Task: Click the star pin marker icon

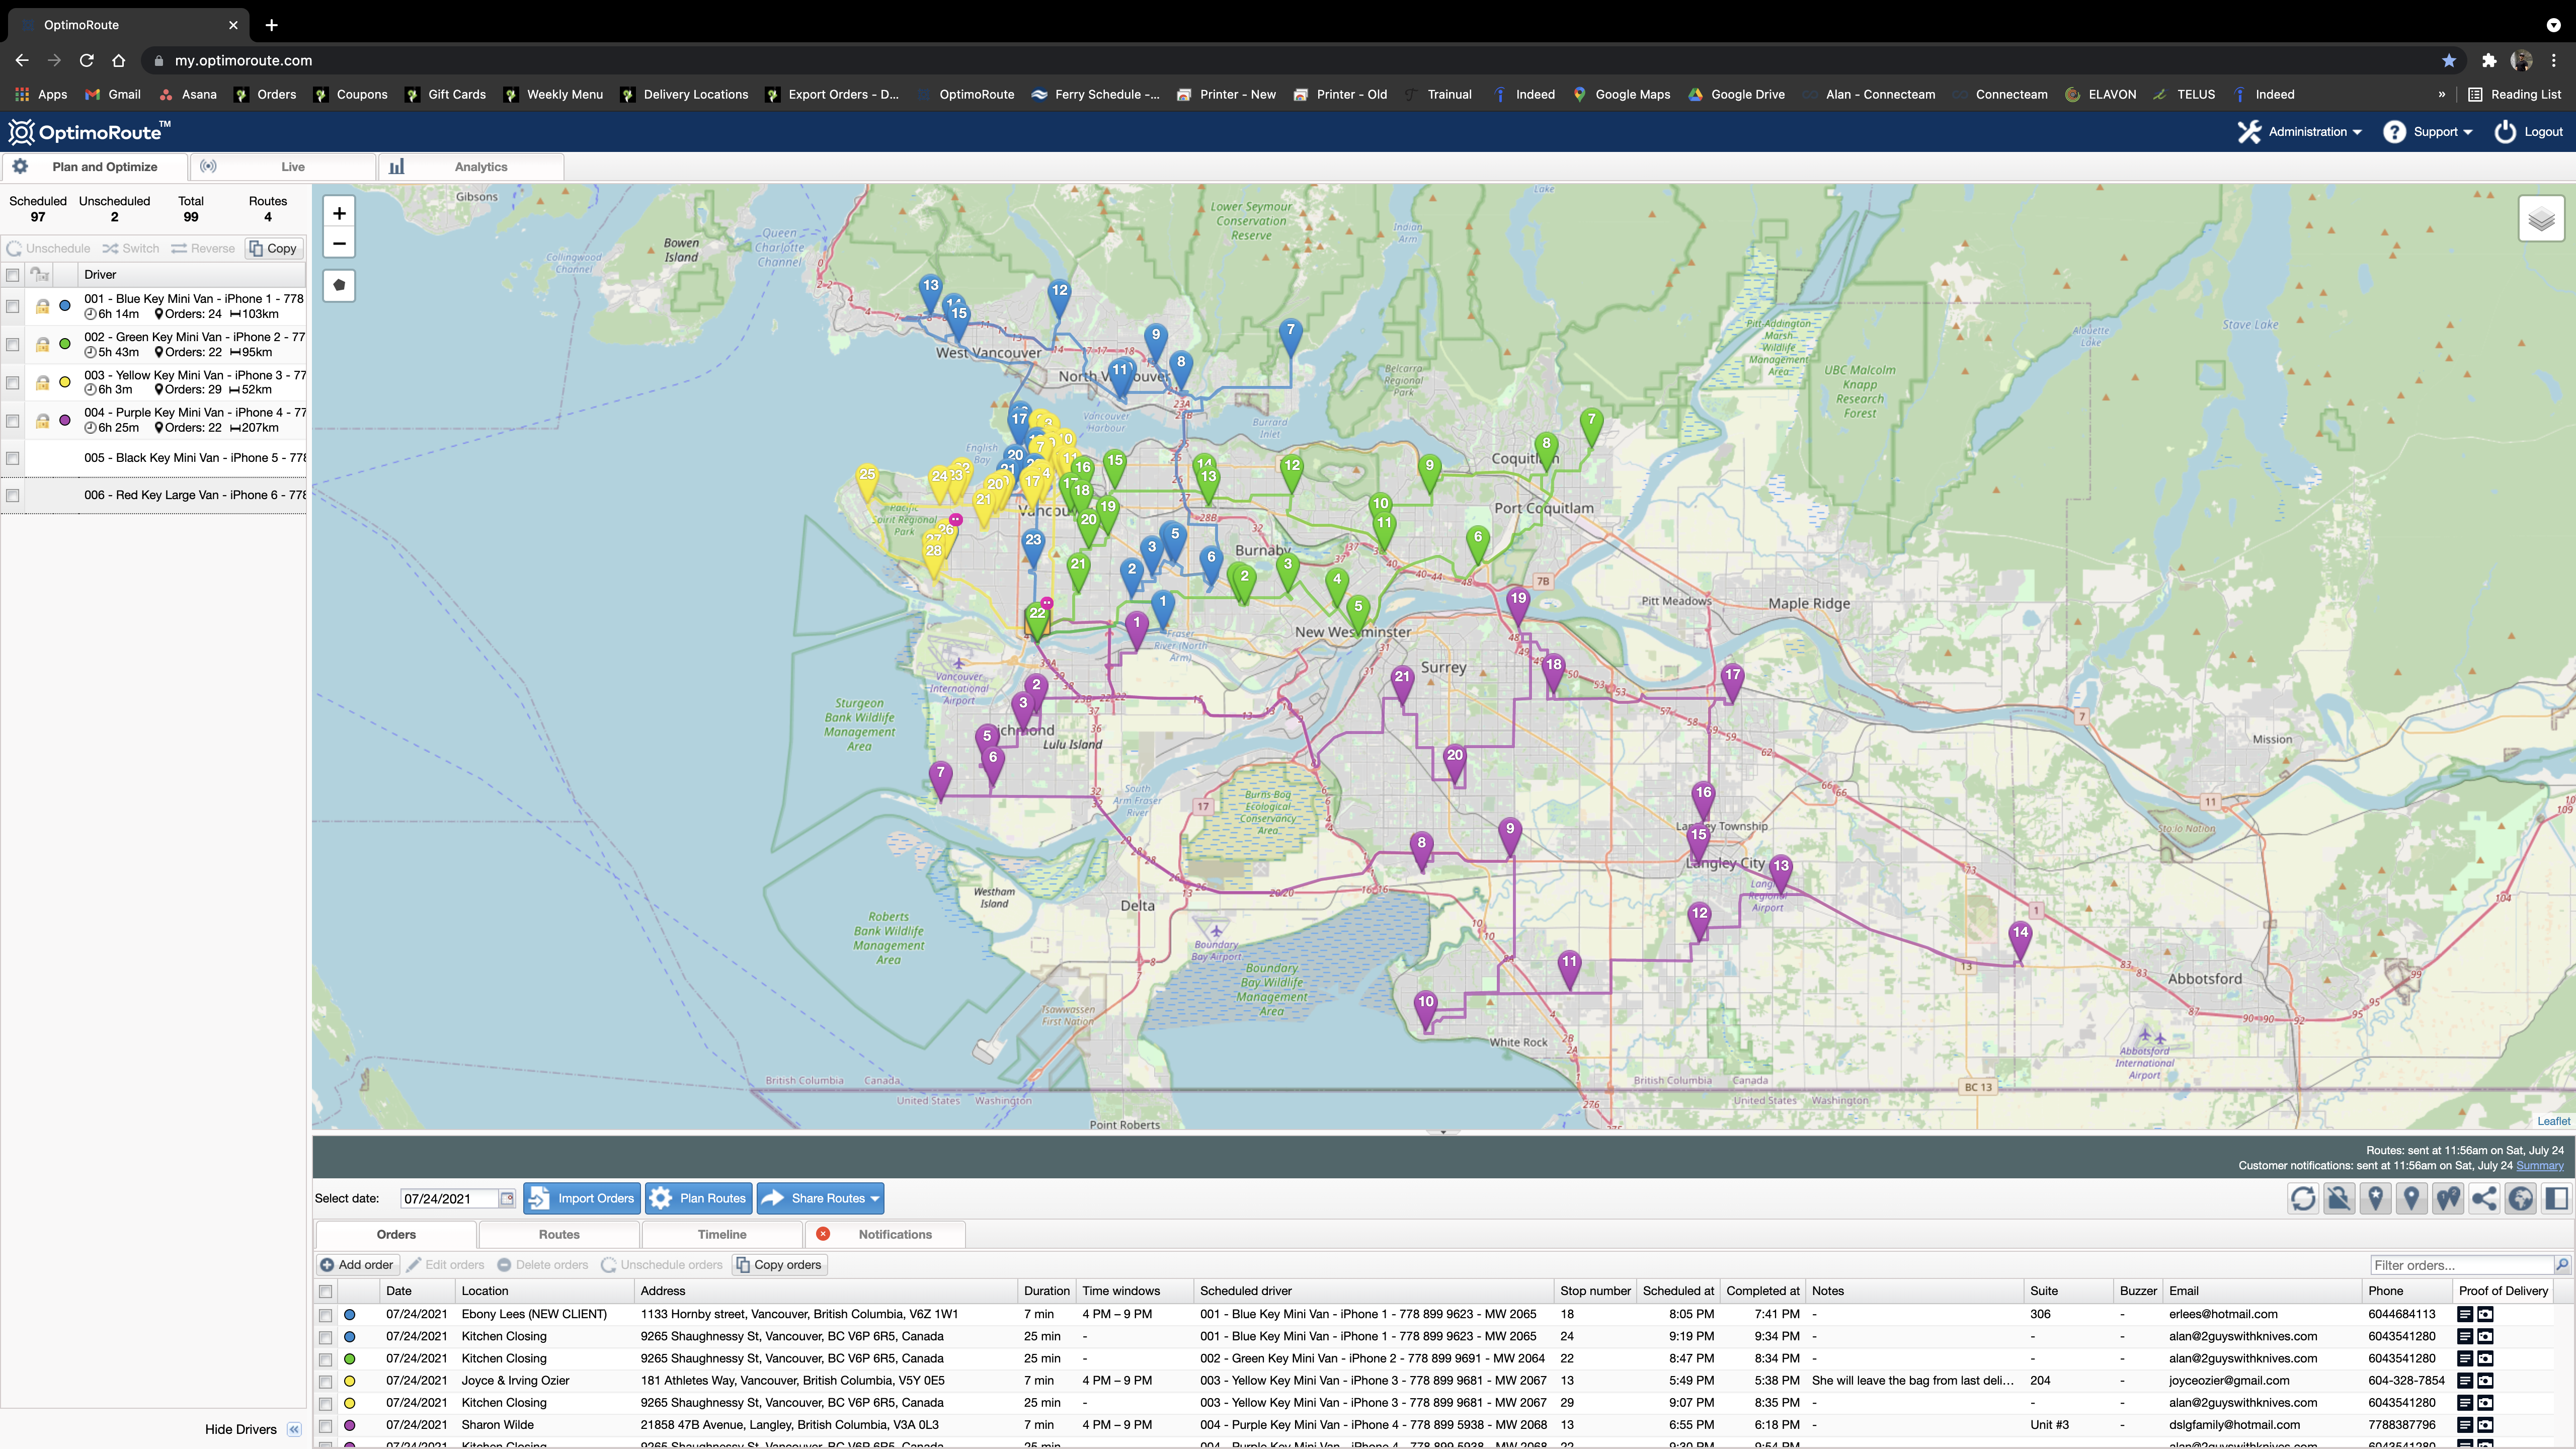Action: [2375, 1198]
